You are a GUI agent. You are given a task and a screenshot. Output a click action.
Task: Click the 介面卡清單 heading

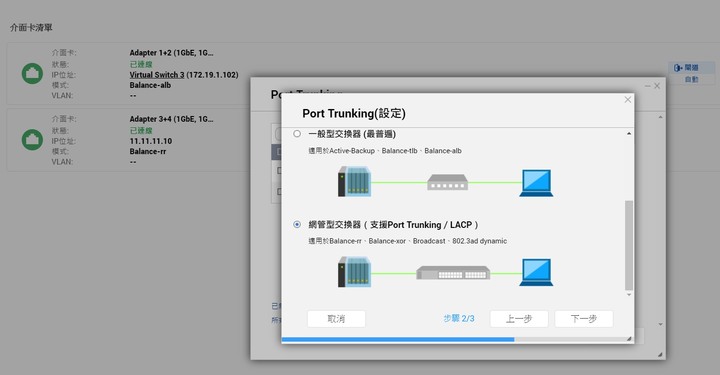pyautogui.click(x=31, y=28)
